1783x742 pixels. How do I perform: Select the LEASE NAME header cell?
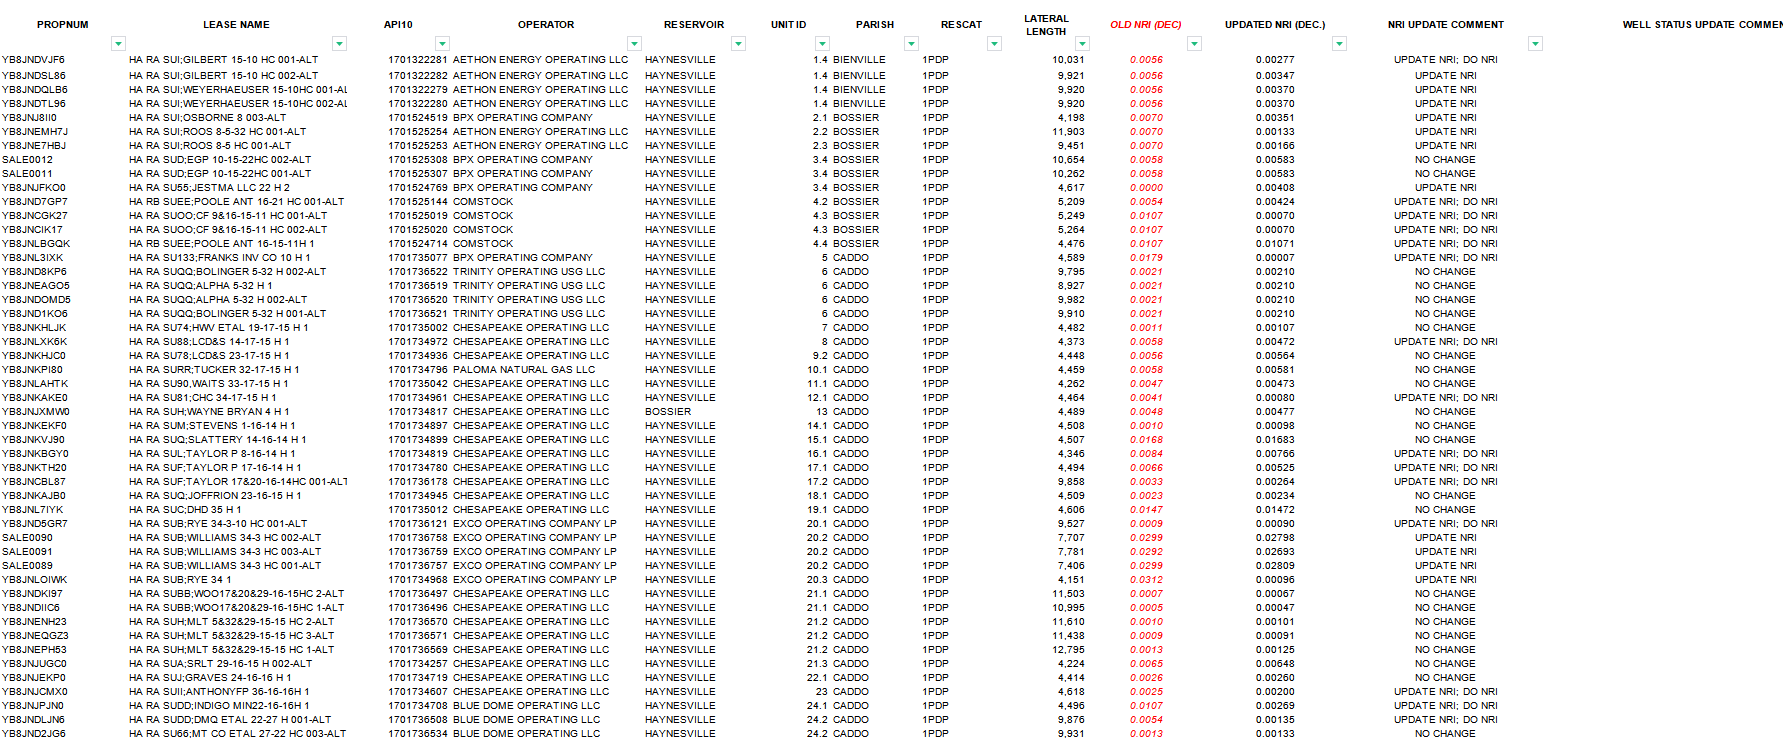(237, 25)
